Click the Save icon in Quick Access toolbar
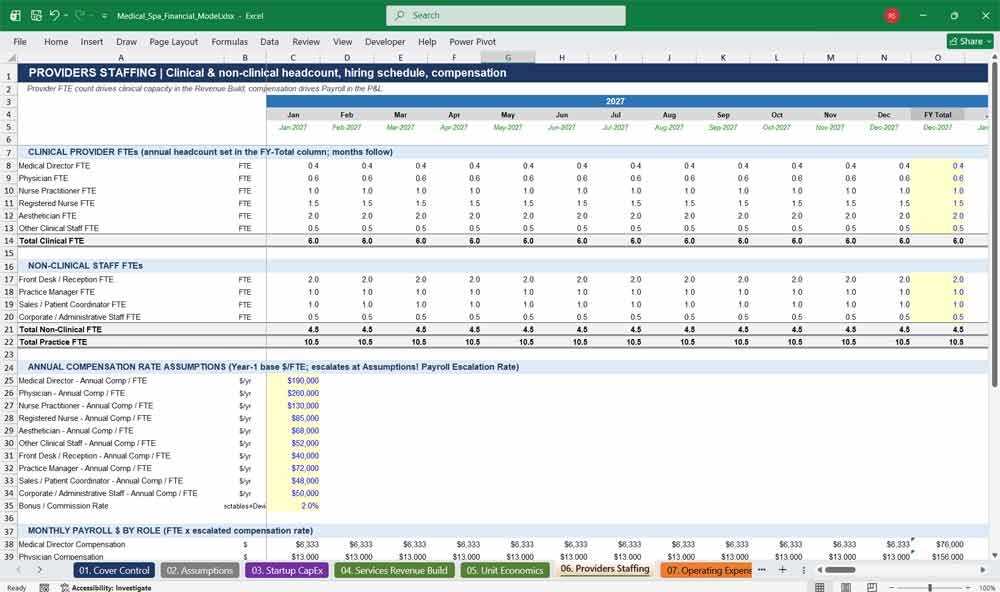This screenshot has width=1000, height=592. pyautogui.click(x=36, y=15)
